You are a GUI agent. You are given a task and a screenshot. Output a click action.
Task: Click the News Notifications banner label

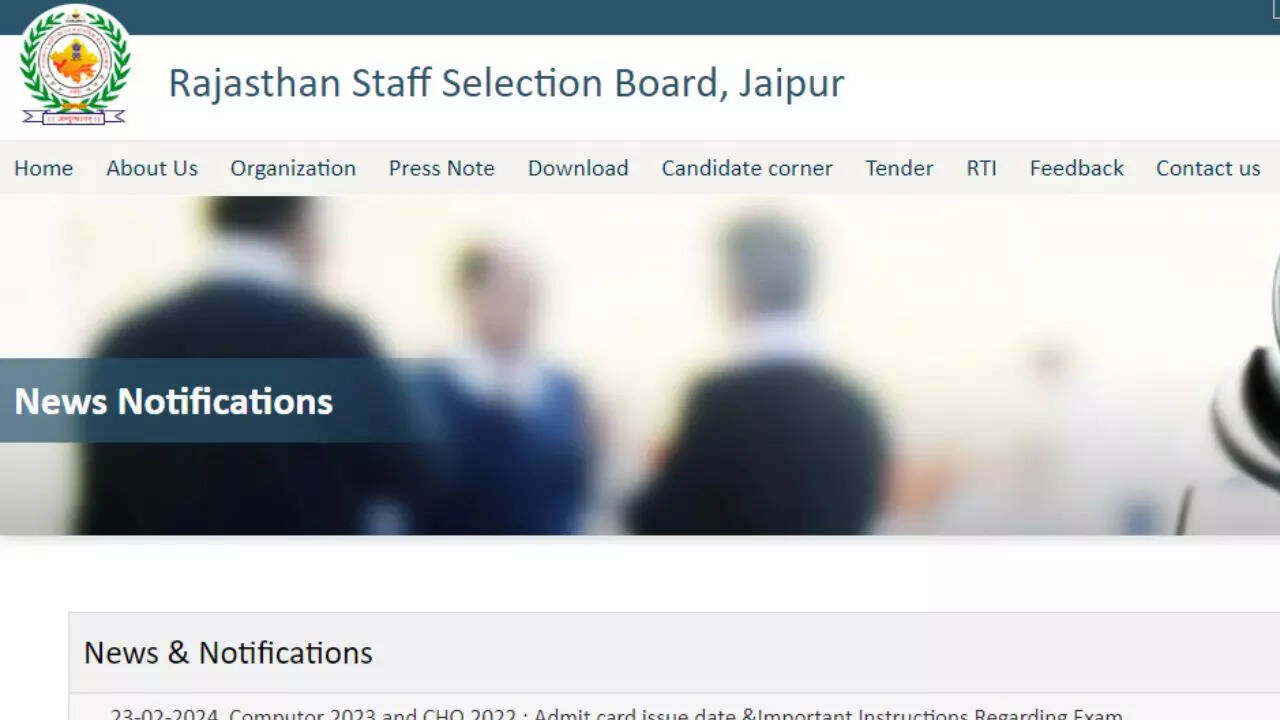coord(174,401)
